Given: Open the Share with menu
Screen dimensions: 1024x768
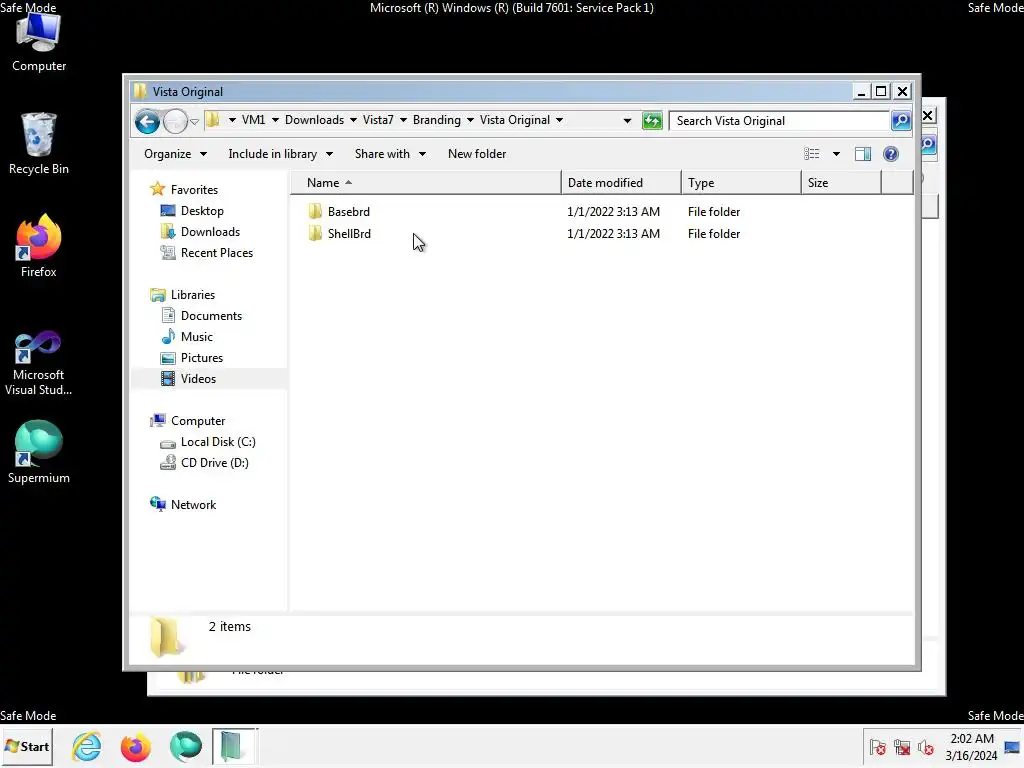Looking at the screenshot, I should point(391,154).
